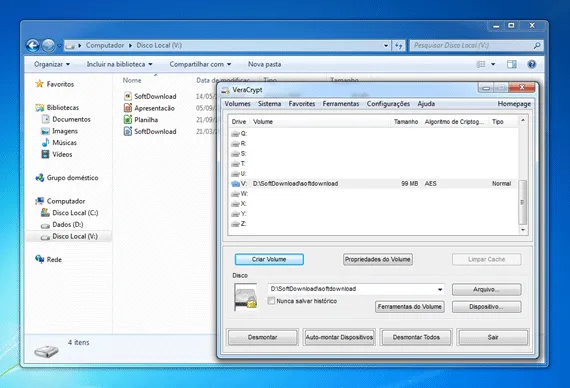Click the Forward arrow in Explorer
Screen dimensions: 570x388
pos(48,45)
